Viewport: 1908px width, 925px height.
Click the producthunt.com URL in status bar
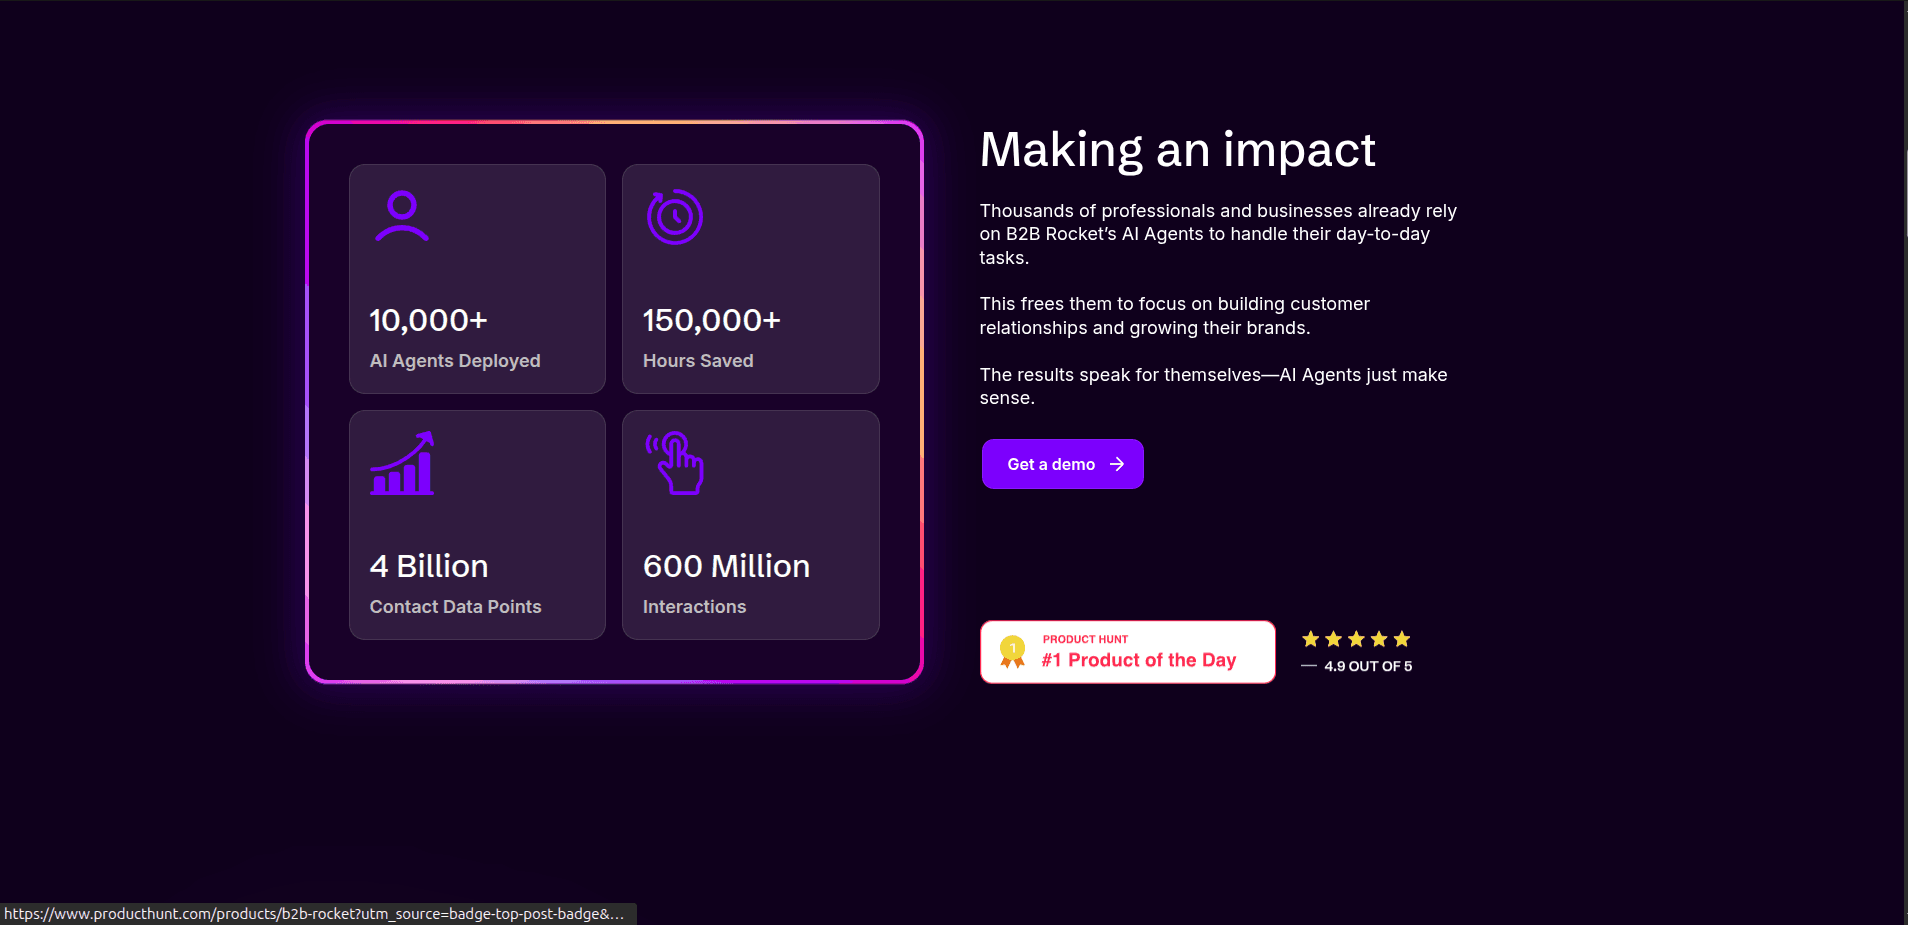(x=314, y=914)
